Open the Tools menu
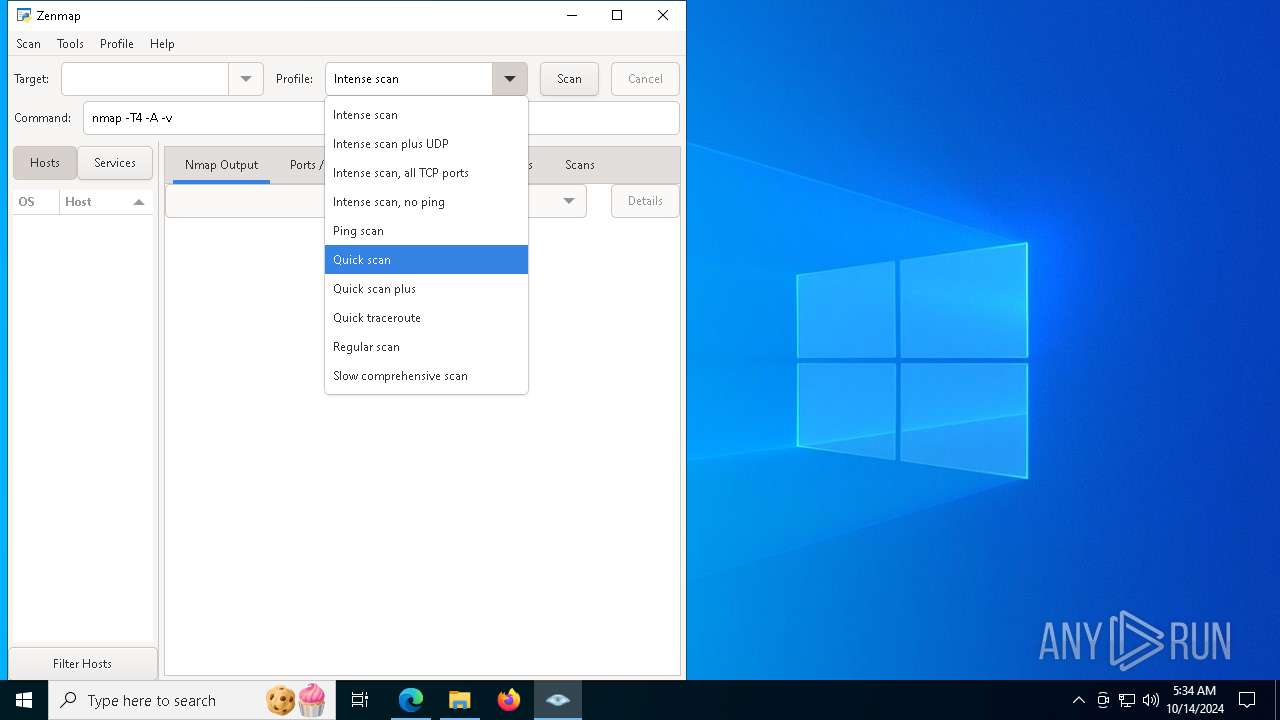 tap(70, 44)
